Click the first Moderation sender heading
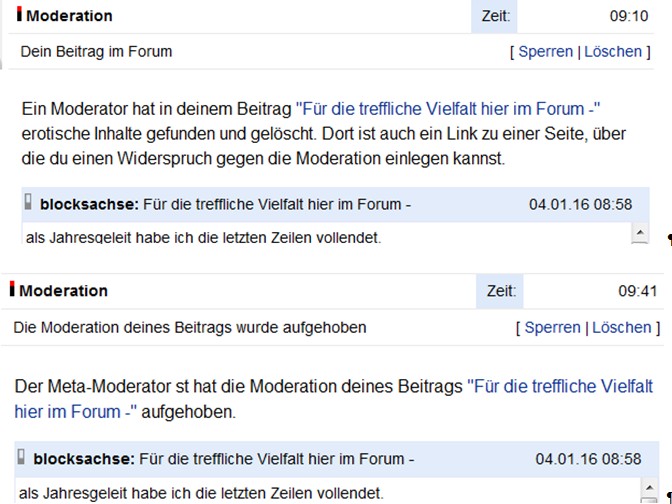672x504 pixels. click(x=69, y=16)
